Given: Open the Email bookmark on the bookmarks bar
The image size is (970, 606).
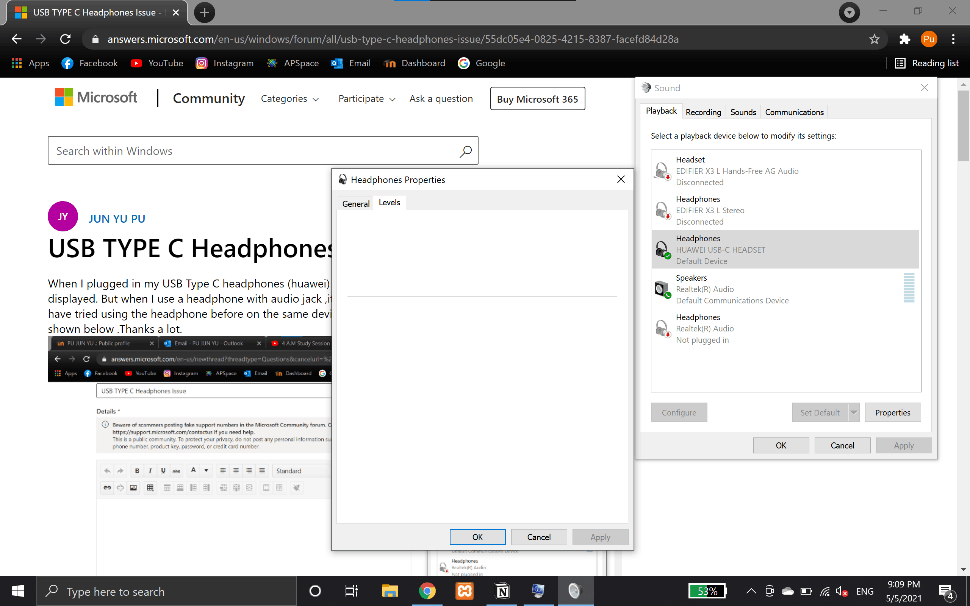Looking at the screenshot, I should [x=351, y=62].
